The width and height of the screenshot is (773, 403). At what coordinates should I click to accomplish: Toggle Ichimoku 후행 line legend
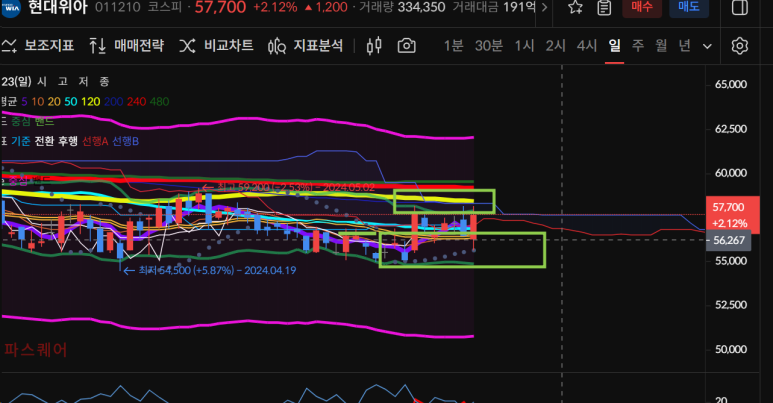[68, 141]
